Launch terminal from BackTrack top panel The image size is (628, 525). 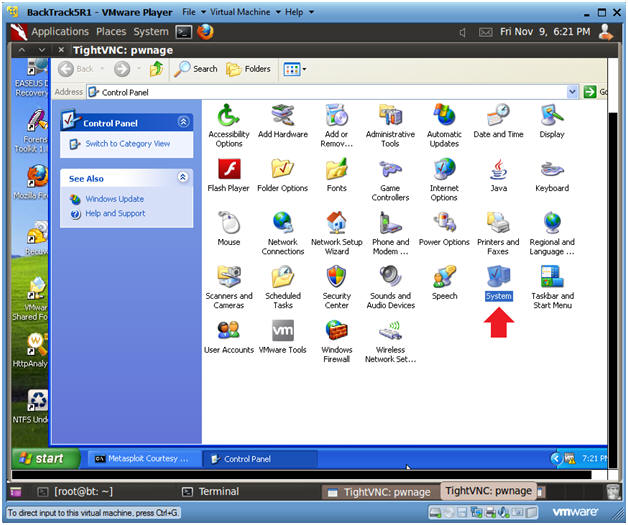(184, 32)
